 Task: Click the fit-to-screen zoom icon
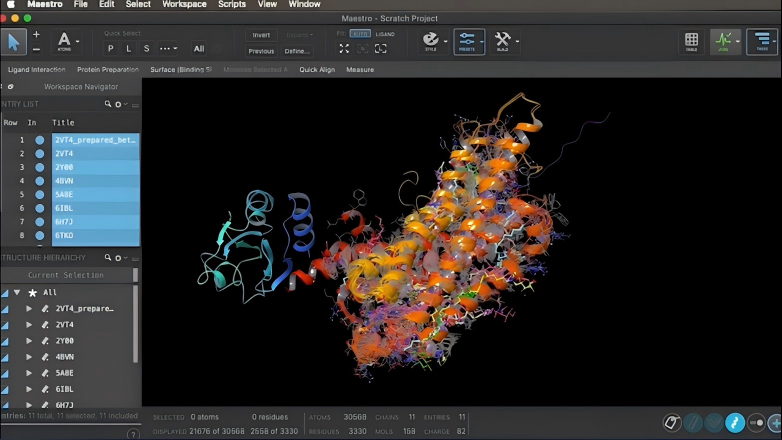tap(344, 48)
